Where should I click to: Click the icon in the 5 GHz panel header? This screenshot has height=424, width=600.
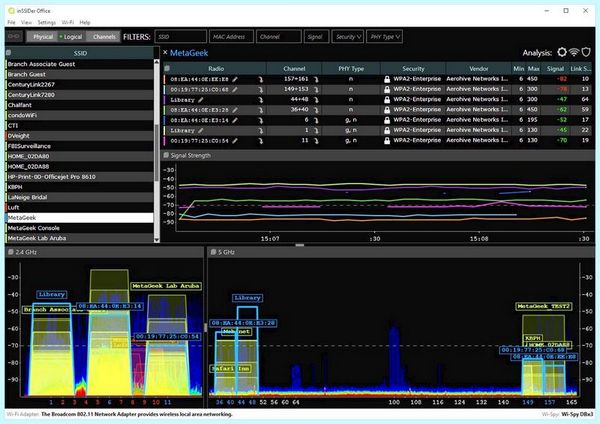213,252
